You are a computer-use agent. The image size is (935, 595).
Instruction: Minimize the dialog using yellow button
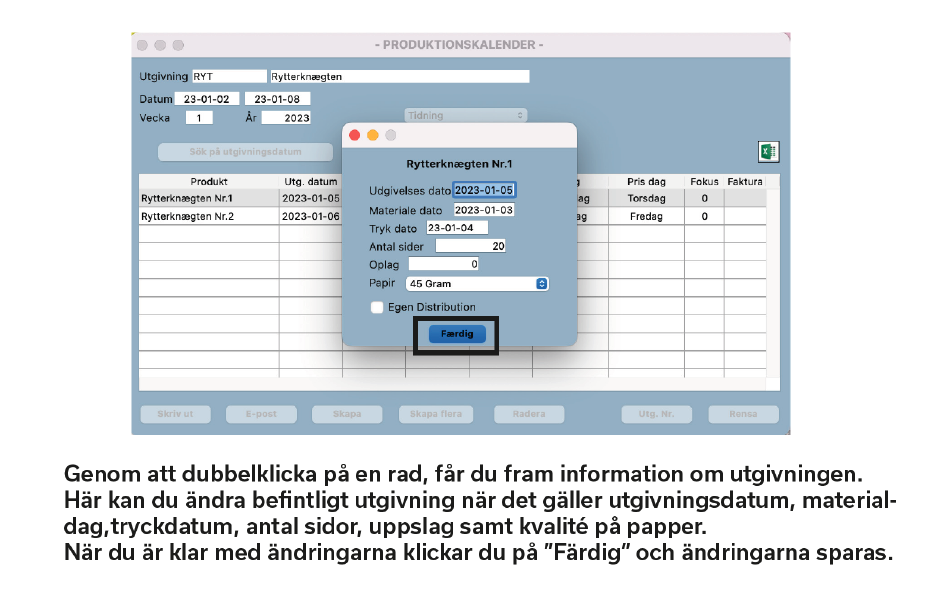pos(373,135)
